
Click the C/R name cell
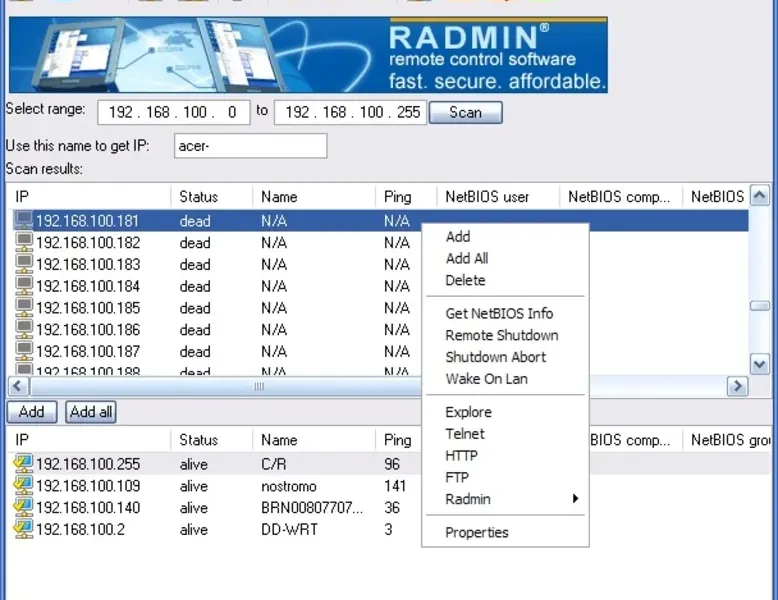[x=274, y=464]
